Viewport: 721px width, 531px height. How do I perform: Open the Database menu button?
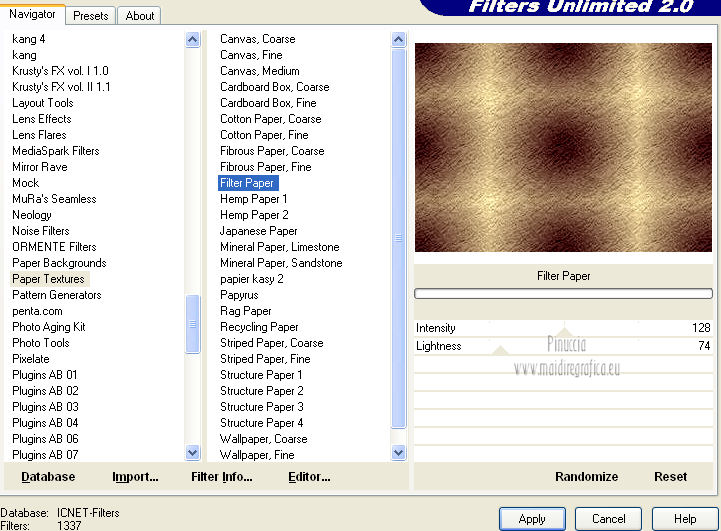(48, 477)
